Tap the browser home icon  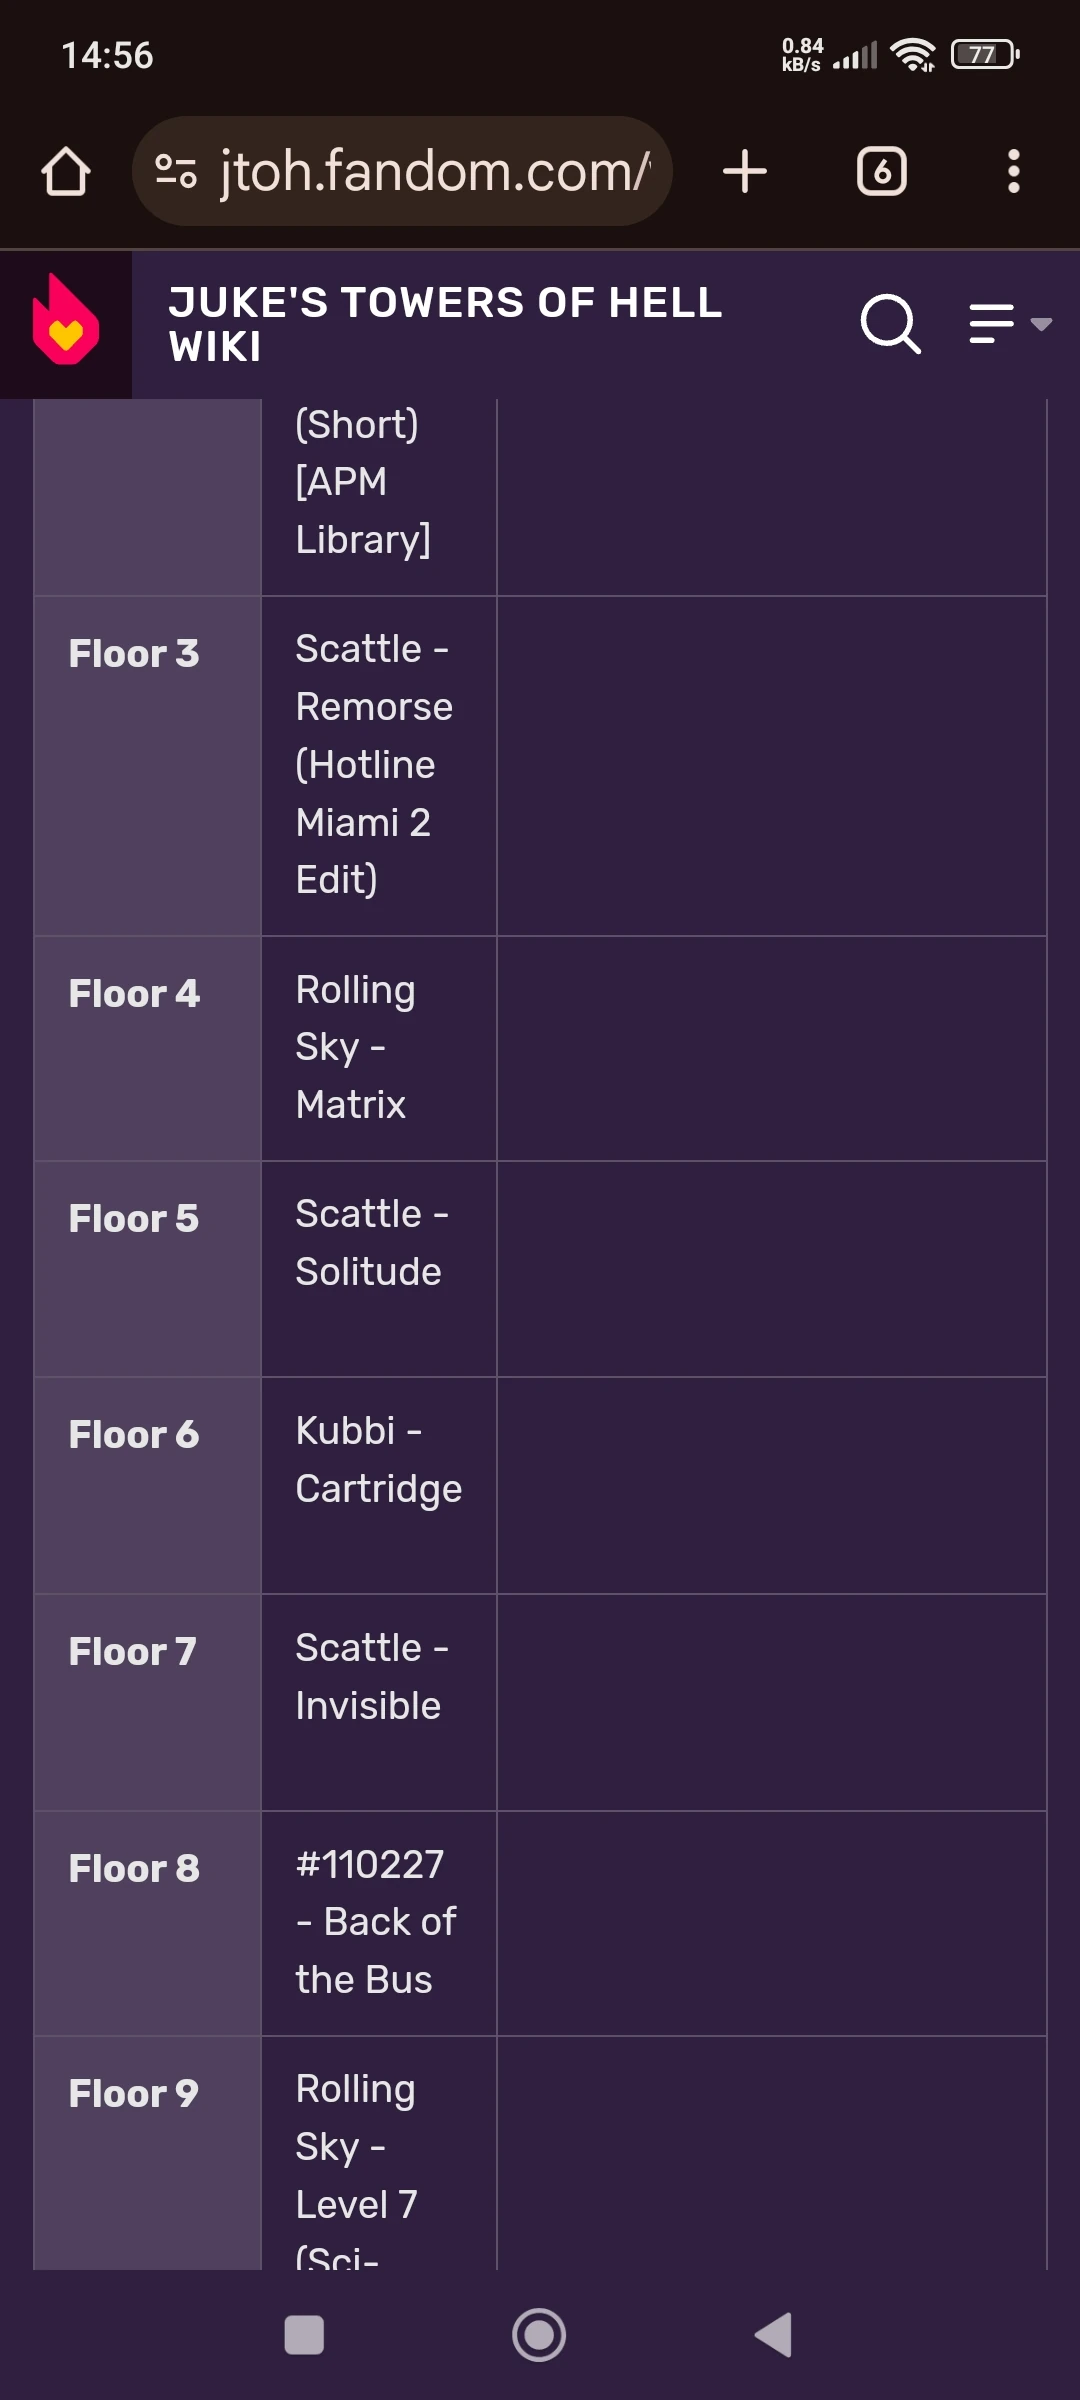[x=66, y=171]
